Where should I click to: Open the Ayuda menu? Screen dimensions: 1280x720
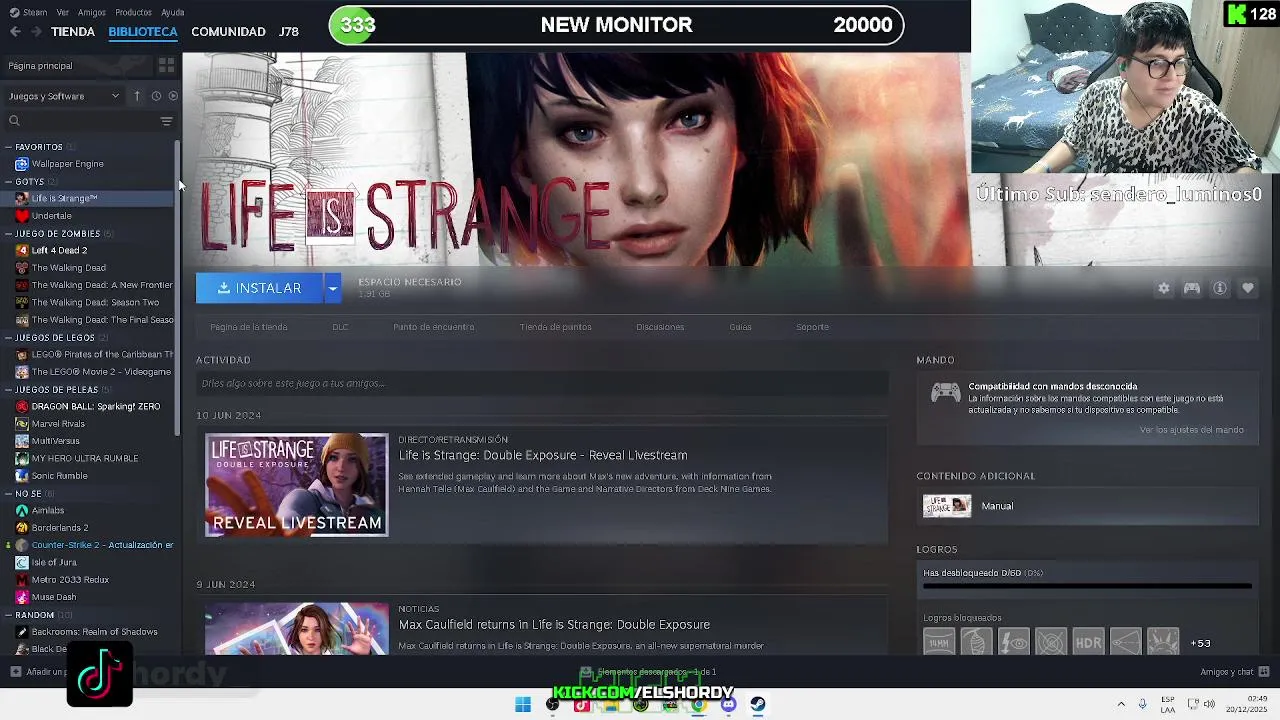pyautogui.click(x=172, y=13)
